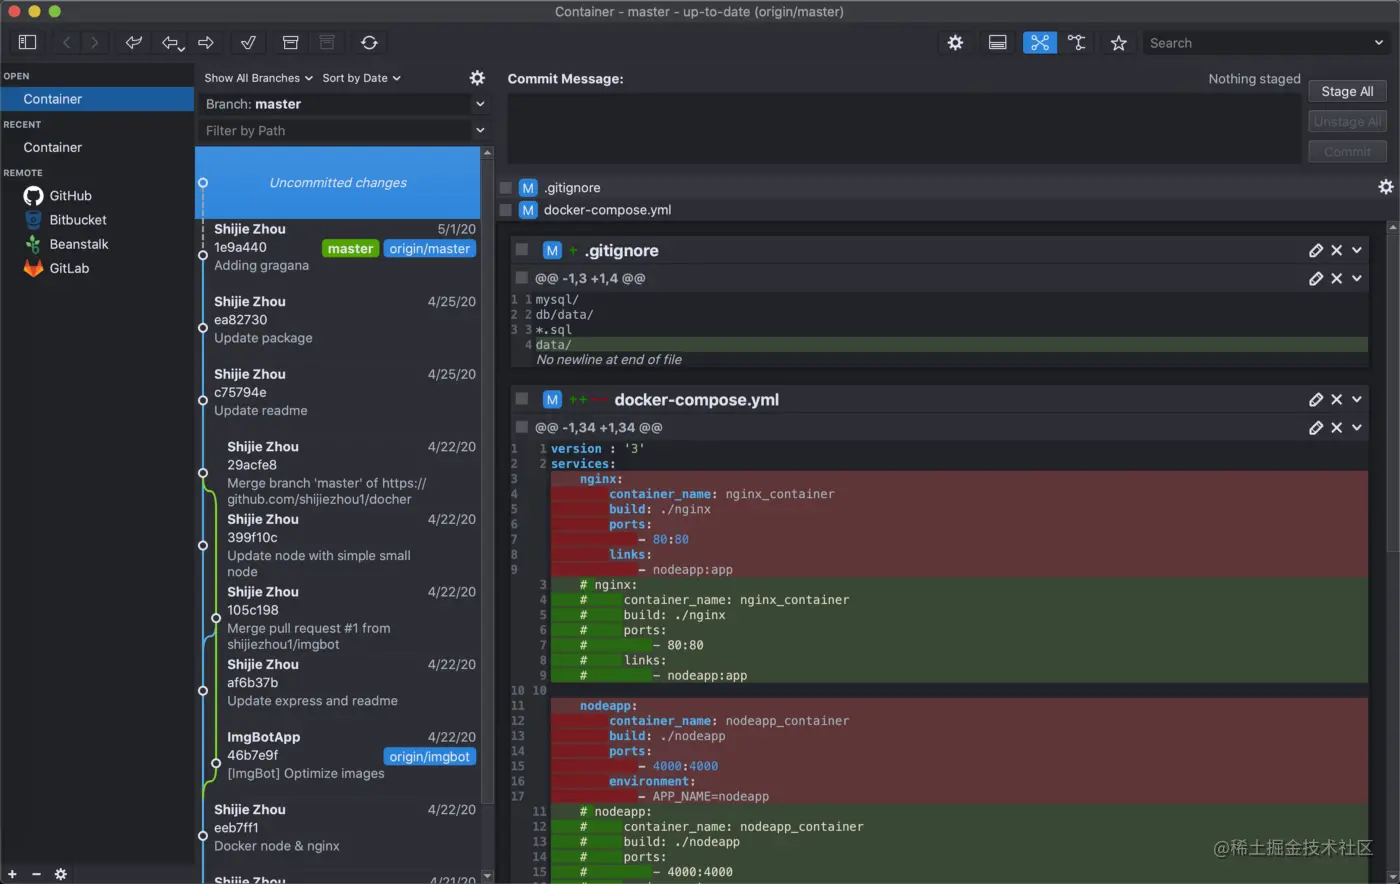The width and height of the screenshot is (1400, 884).
Task: Edit the @@ -1,34 +1,34 hunk via pencil icon
Action: pos(1316,427)
